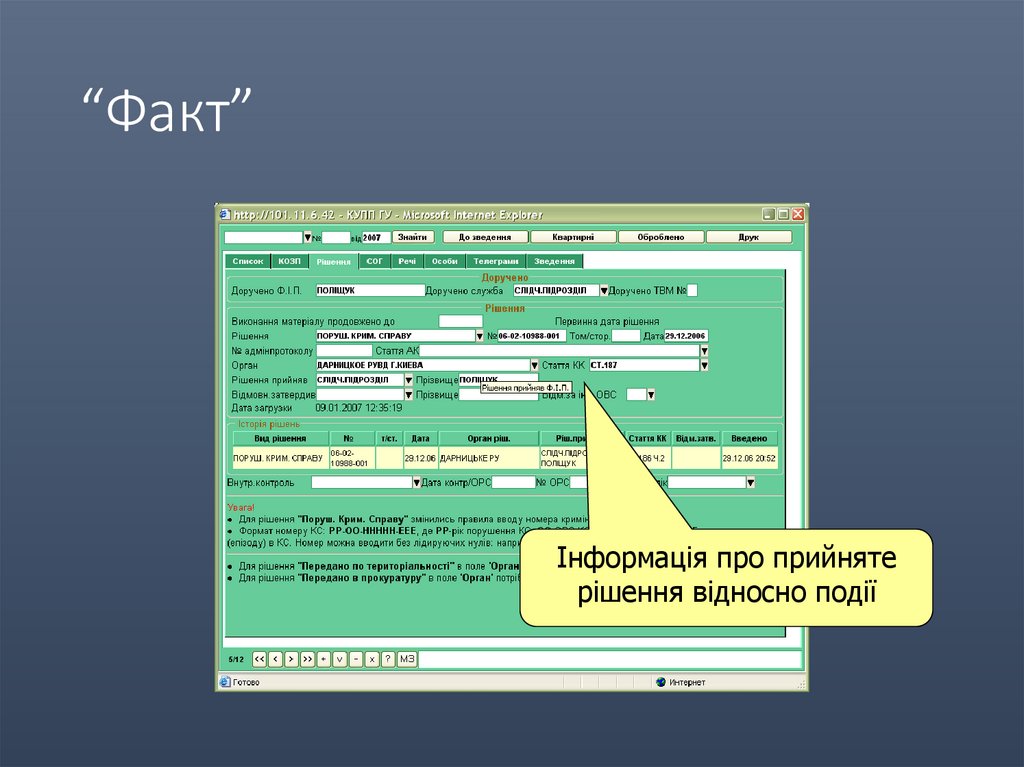
Task: Select the Рішення tab
Action: [x=334, y=261]
